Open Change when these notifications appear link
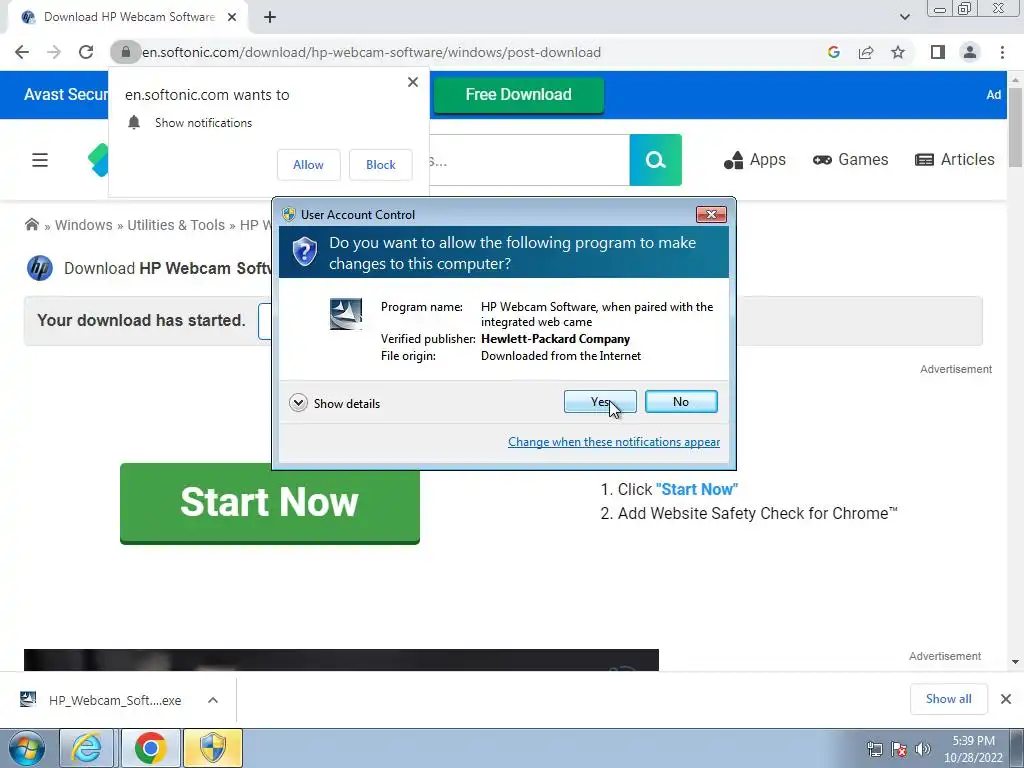 click(614, 442)
